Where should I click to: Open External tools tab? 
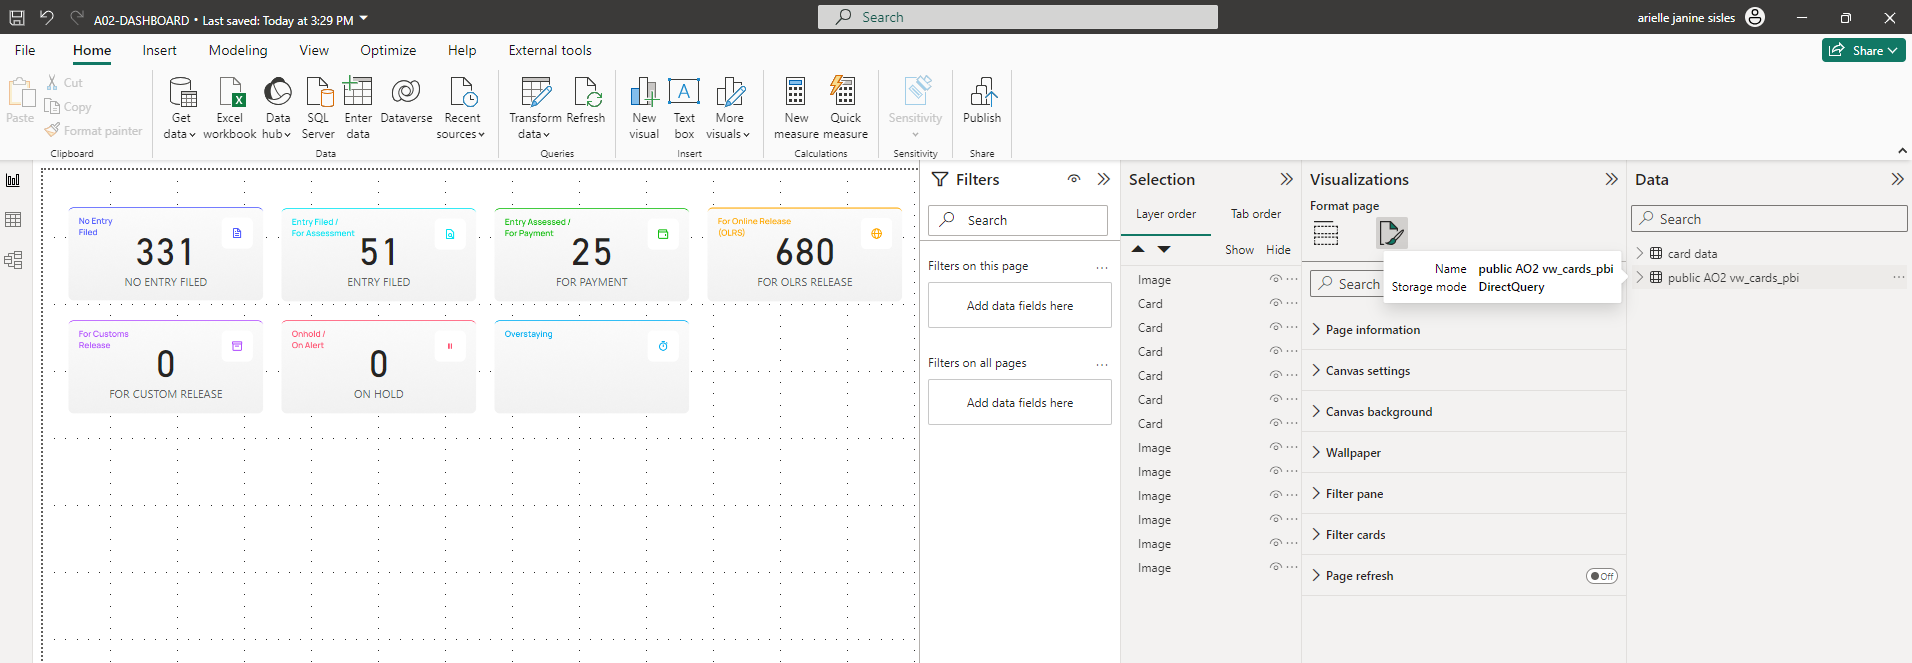tap(550, 50)
